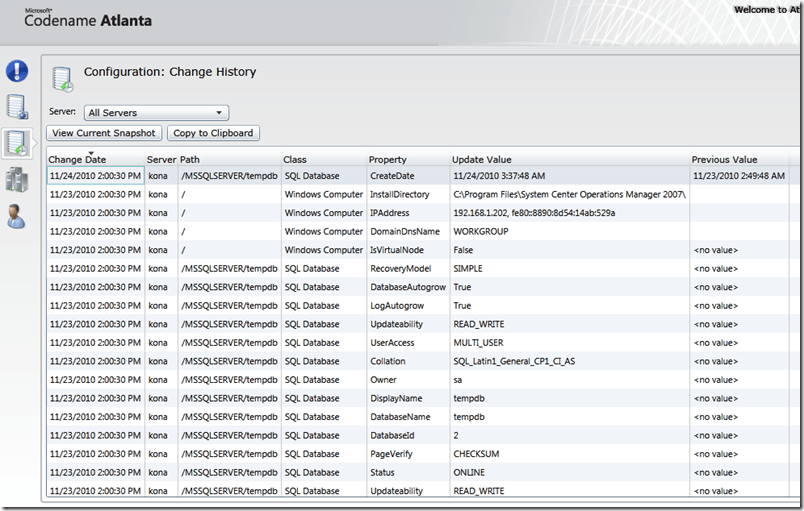
Task: Expand the All Servers dropdown
Action: (156, 113)
